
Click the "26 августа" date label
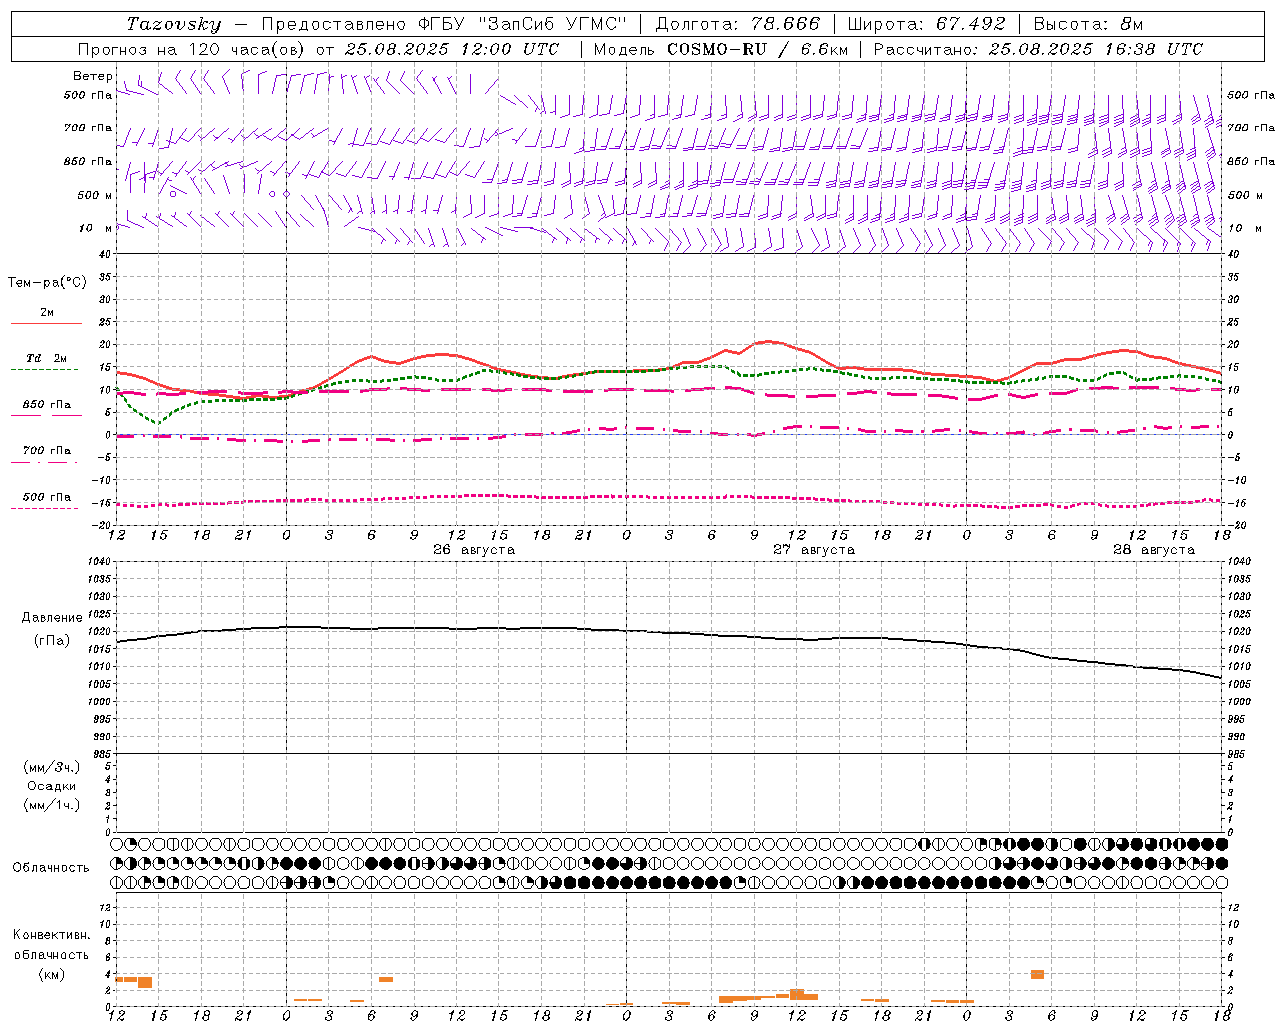[x=474, y=550]
